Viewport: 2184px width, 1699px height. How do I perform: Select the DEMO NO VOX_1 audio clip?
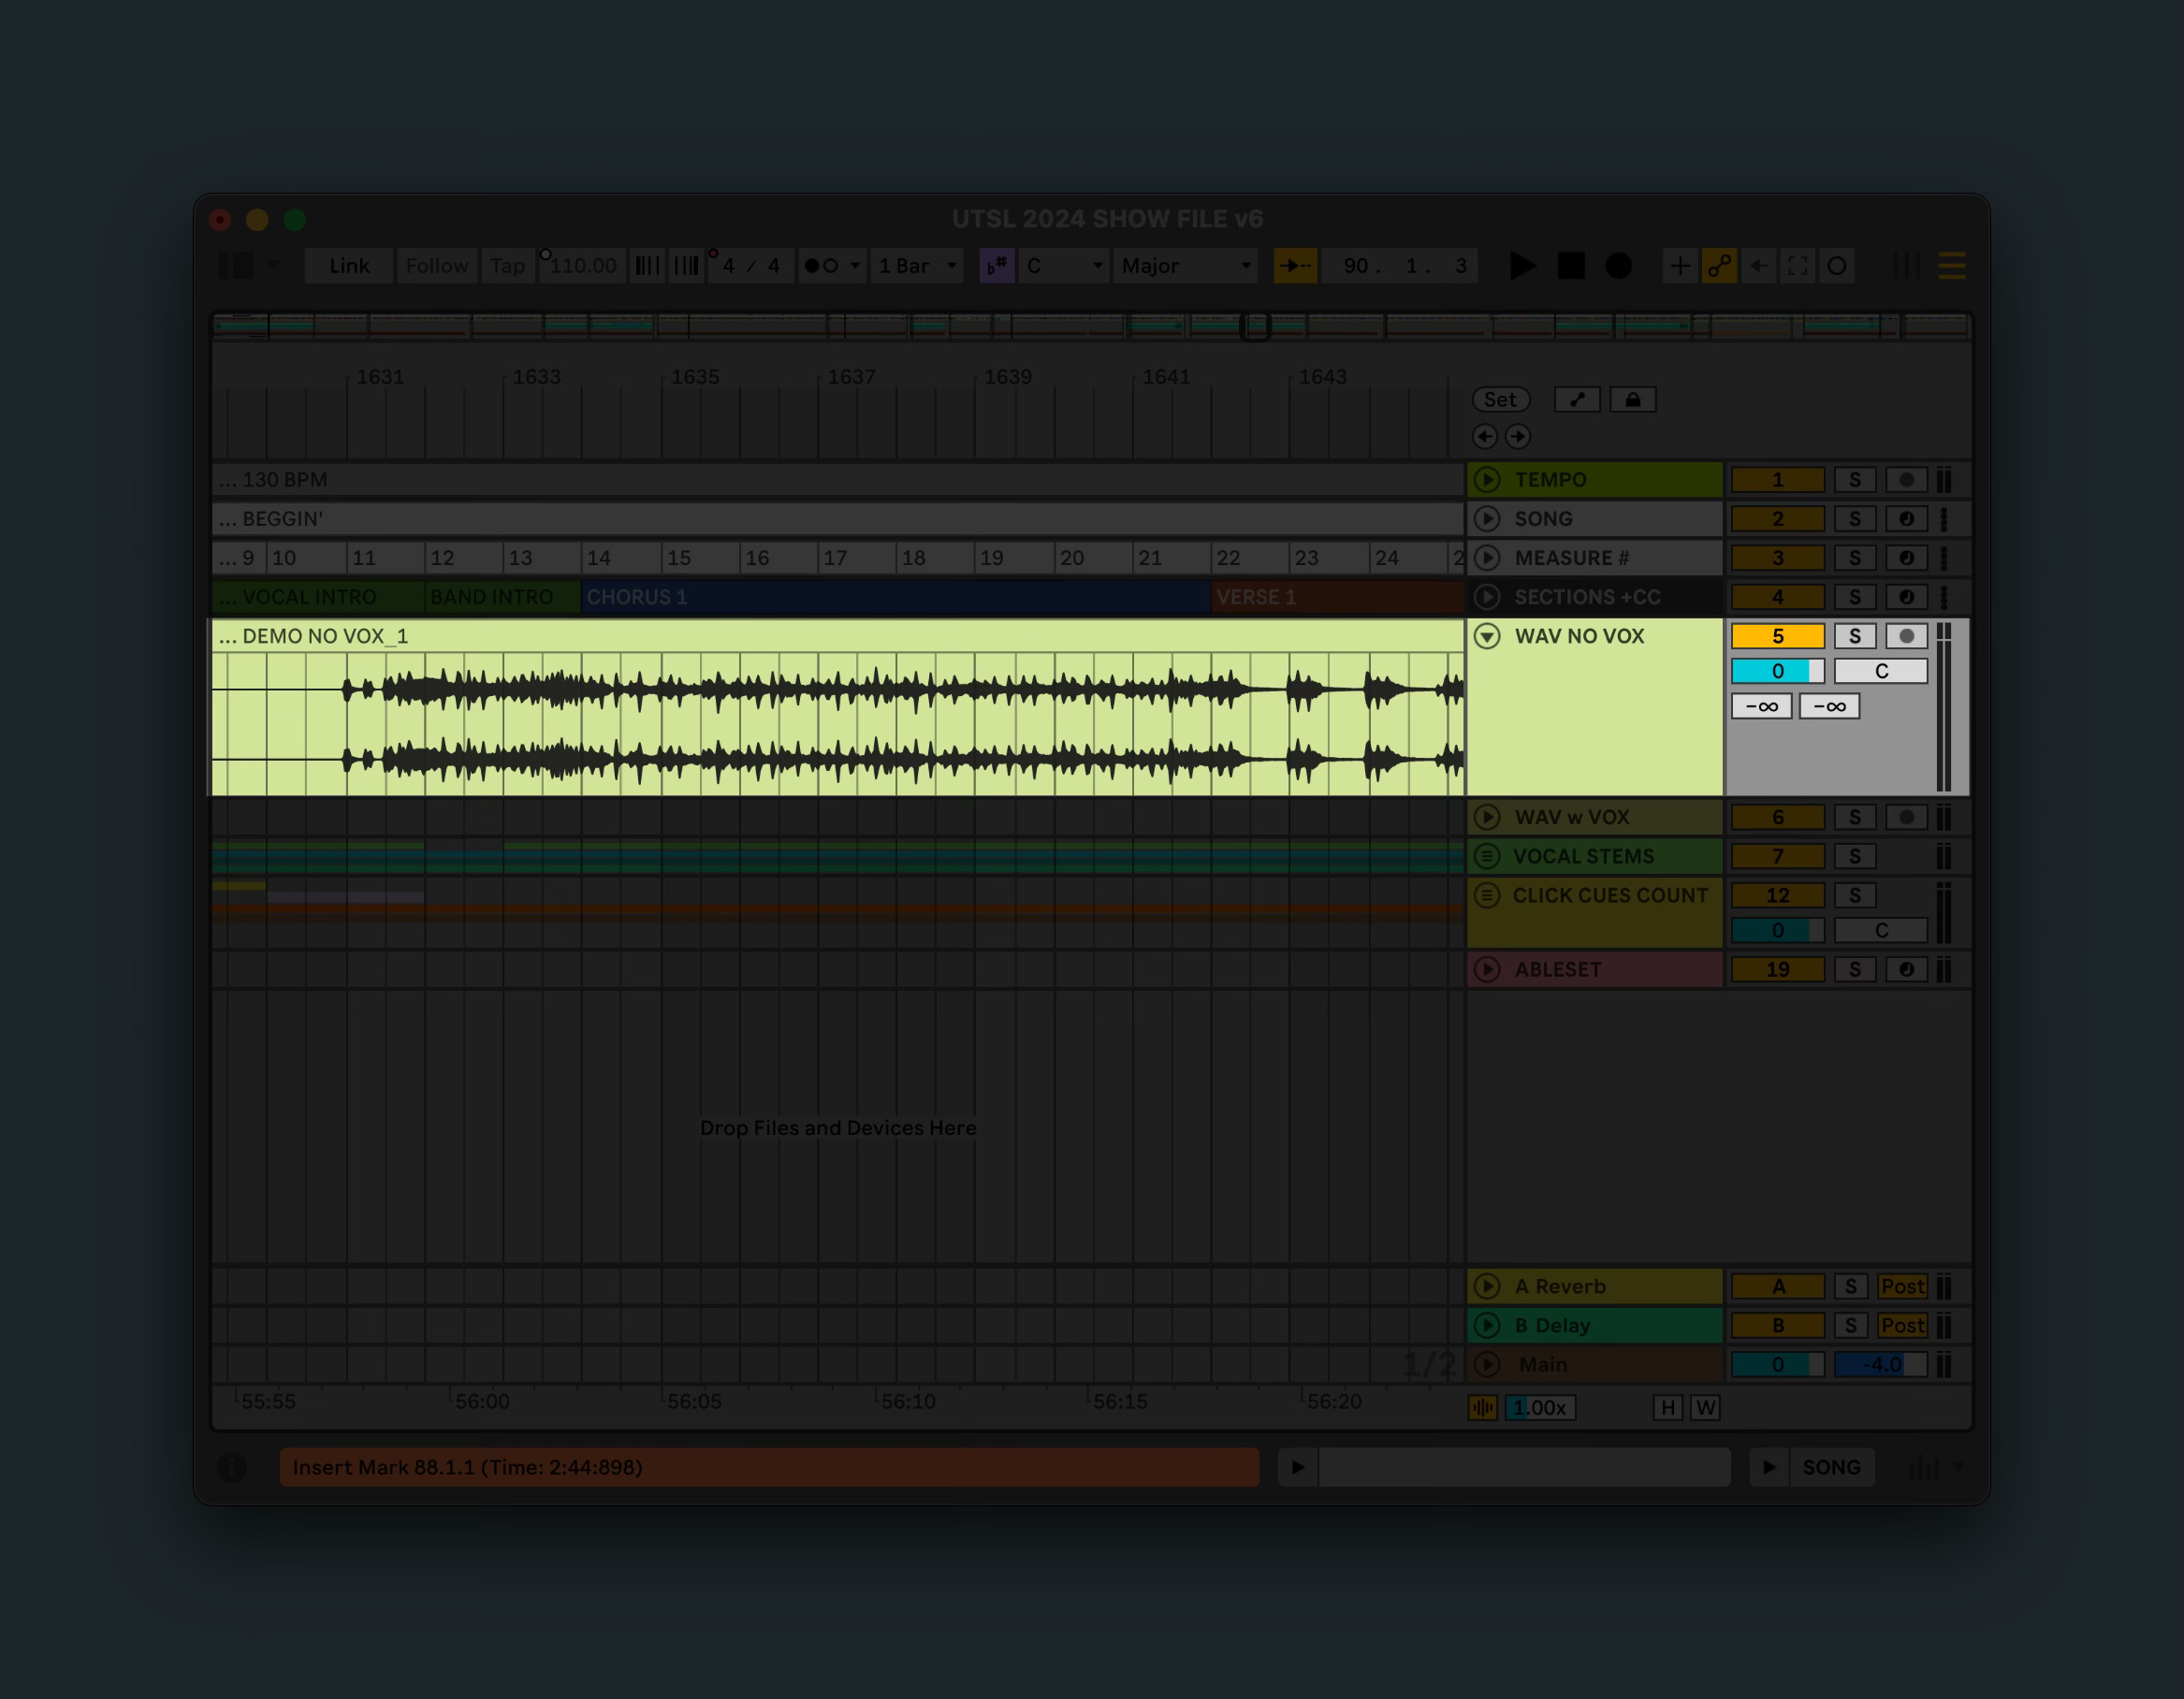click(x=838, y=707)
